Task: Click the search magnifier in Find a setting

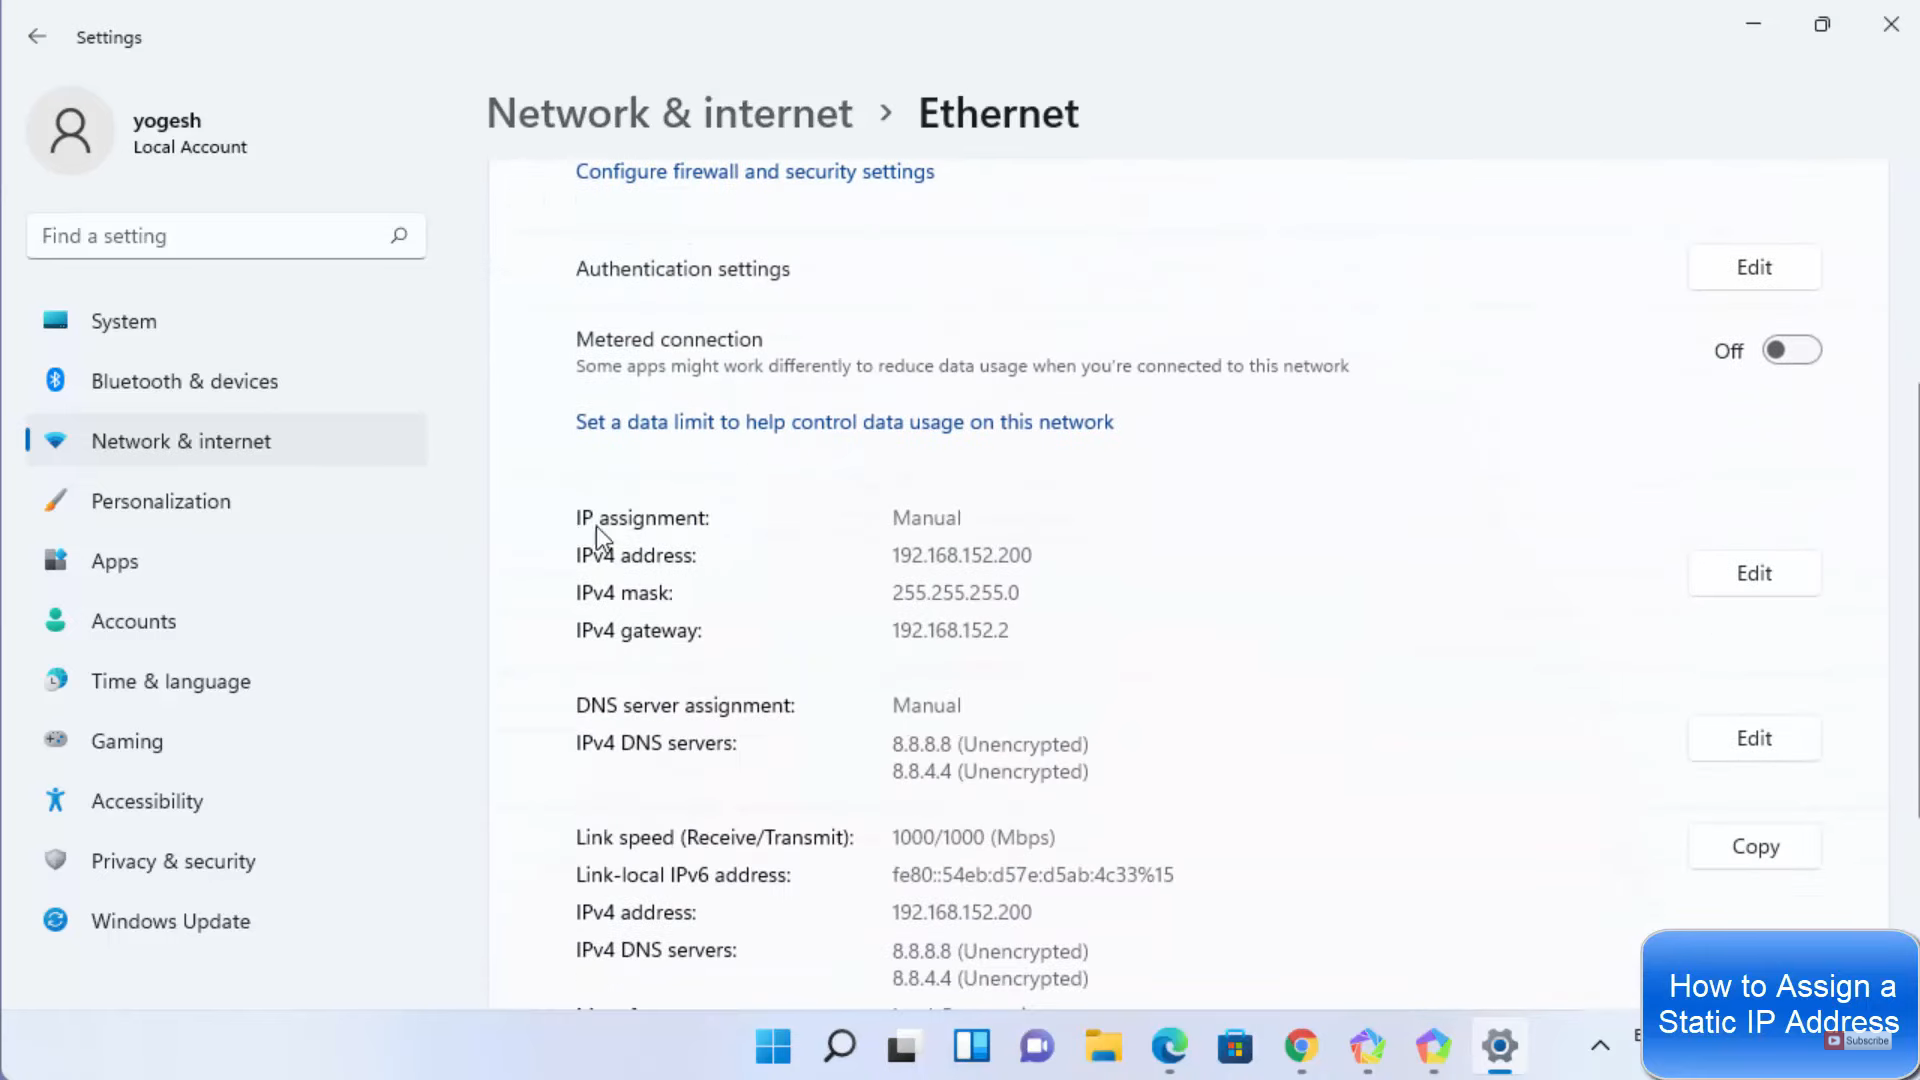Action: [399, 236]
